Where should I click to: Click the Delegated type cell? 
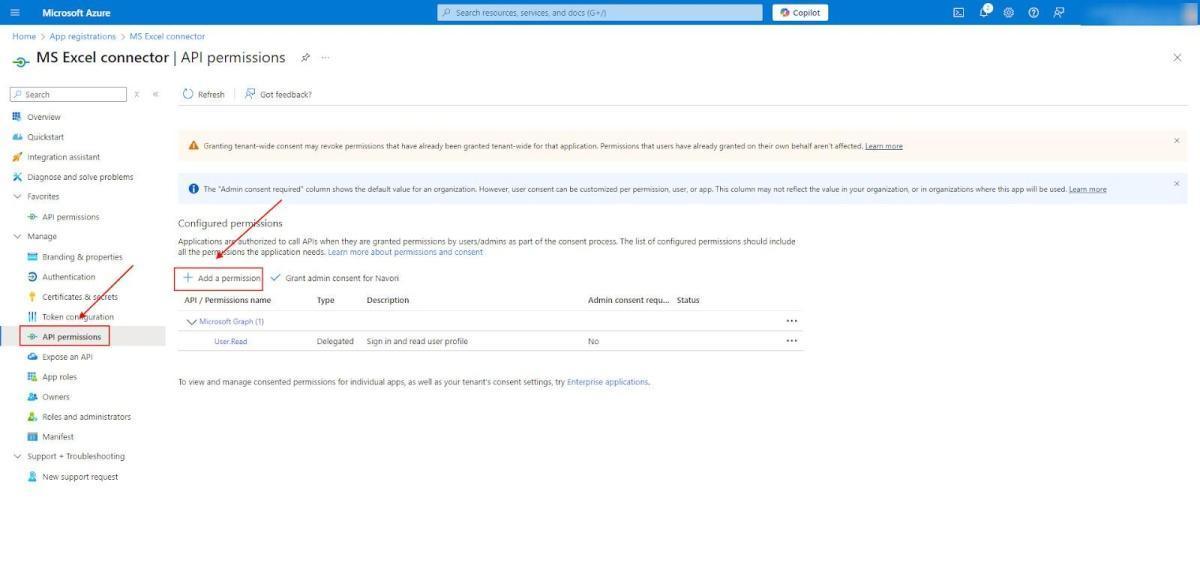[x=335, y=342]
